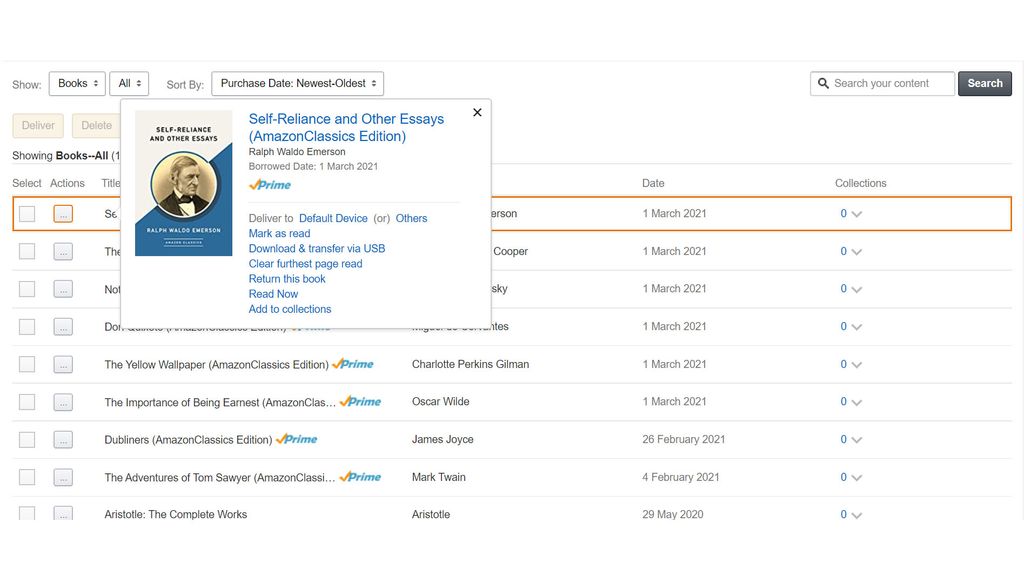
Task: Click inside the Search your content field
Action: click(x=890, y=83)
